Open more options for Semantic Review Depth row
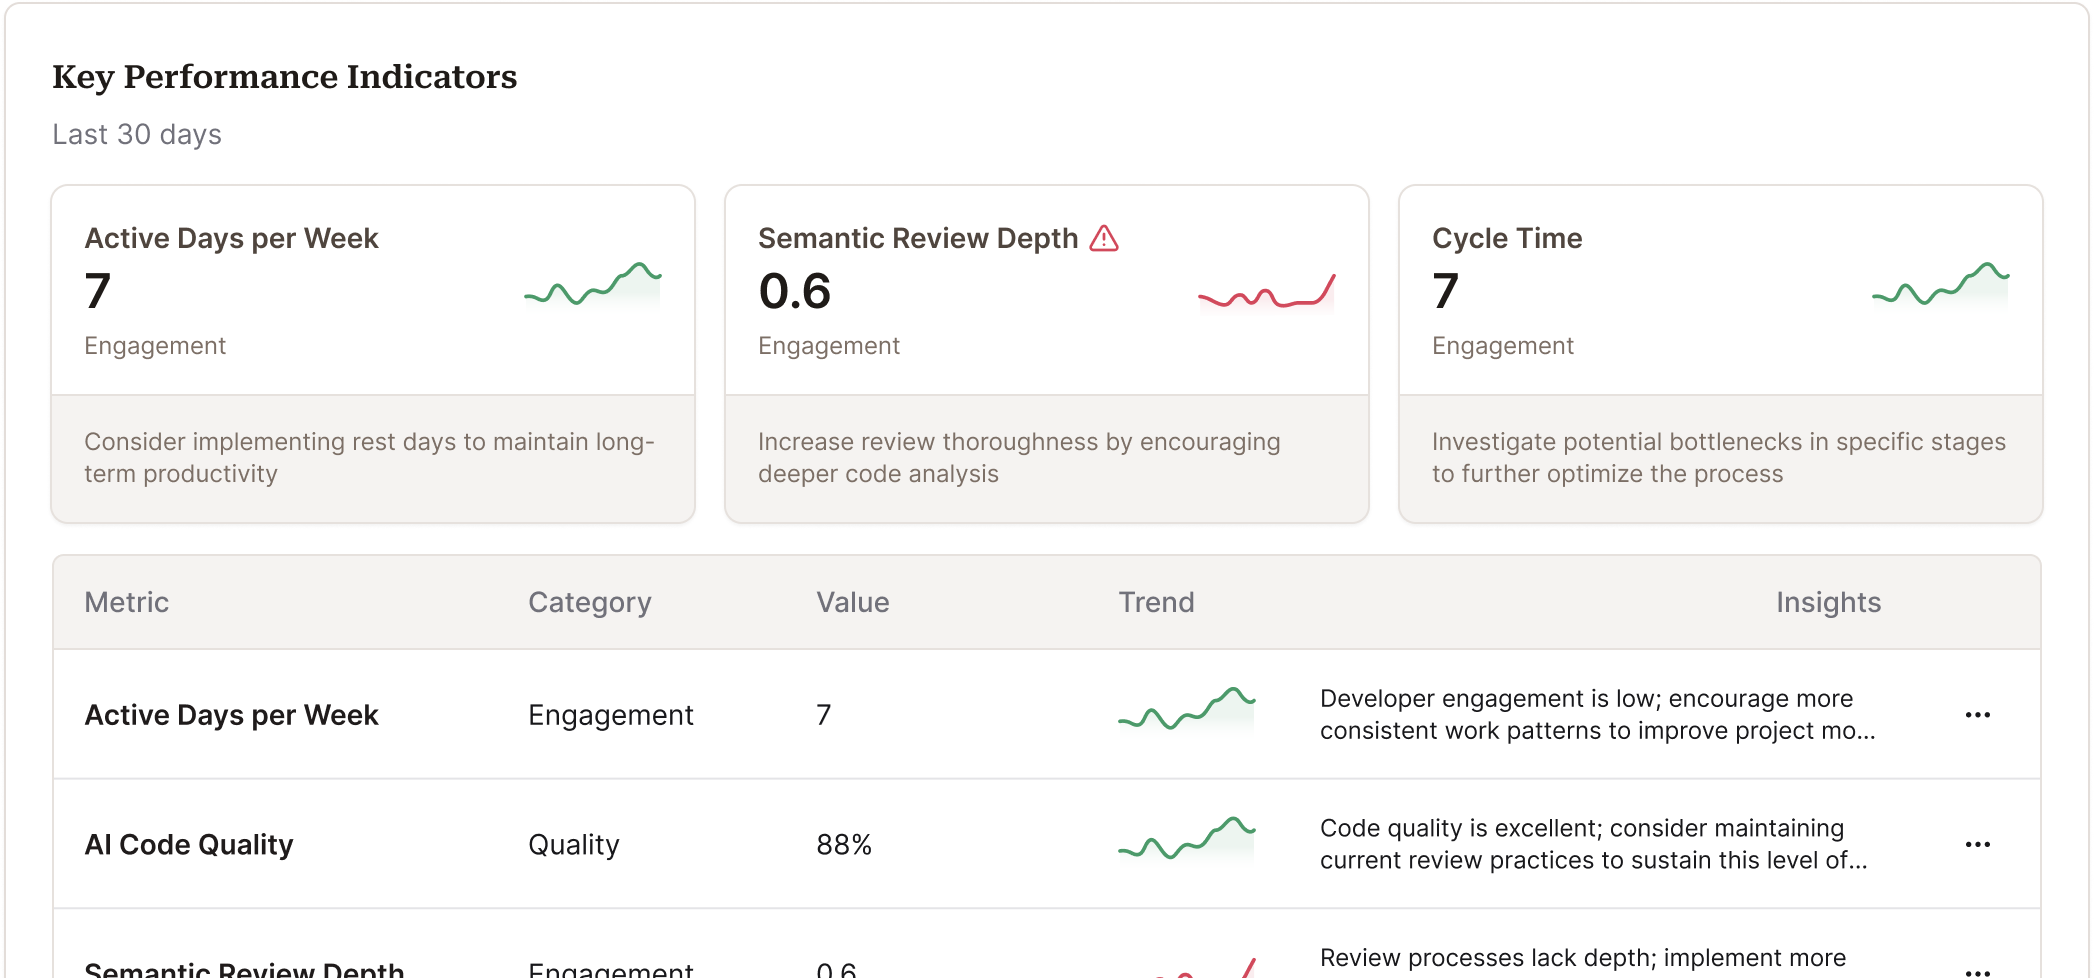 point(1977,970)
